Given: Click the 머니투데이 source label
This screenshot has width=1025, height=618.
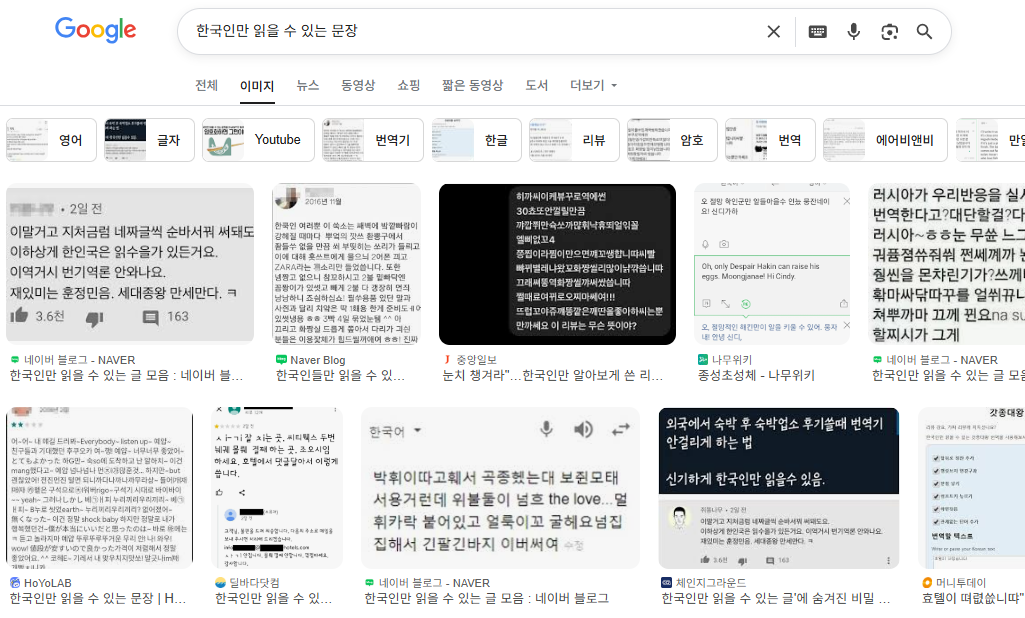Looking at the screenshot, I should pyautogui.click(x=954, y=583).
